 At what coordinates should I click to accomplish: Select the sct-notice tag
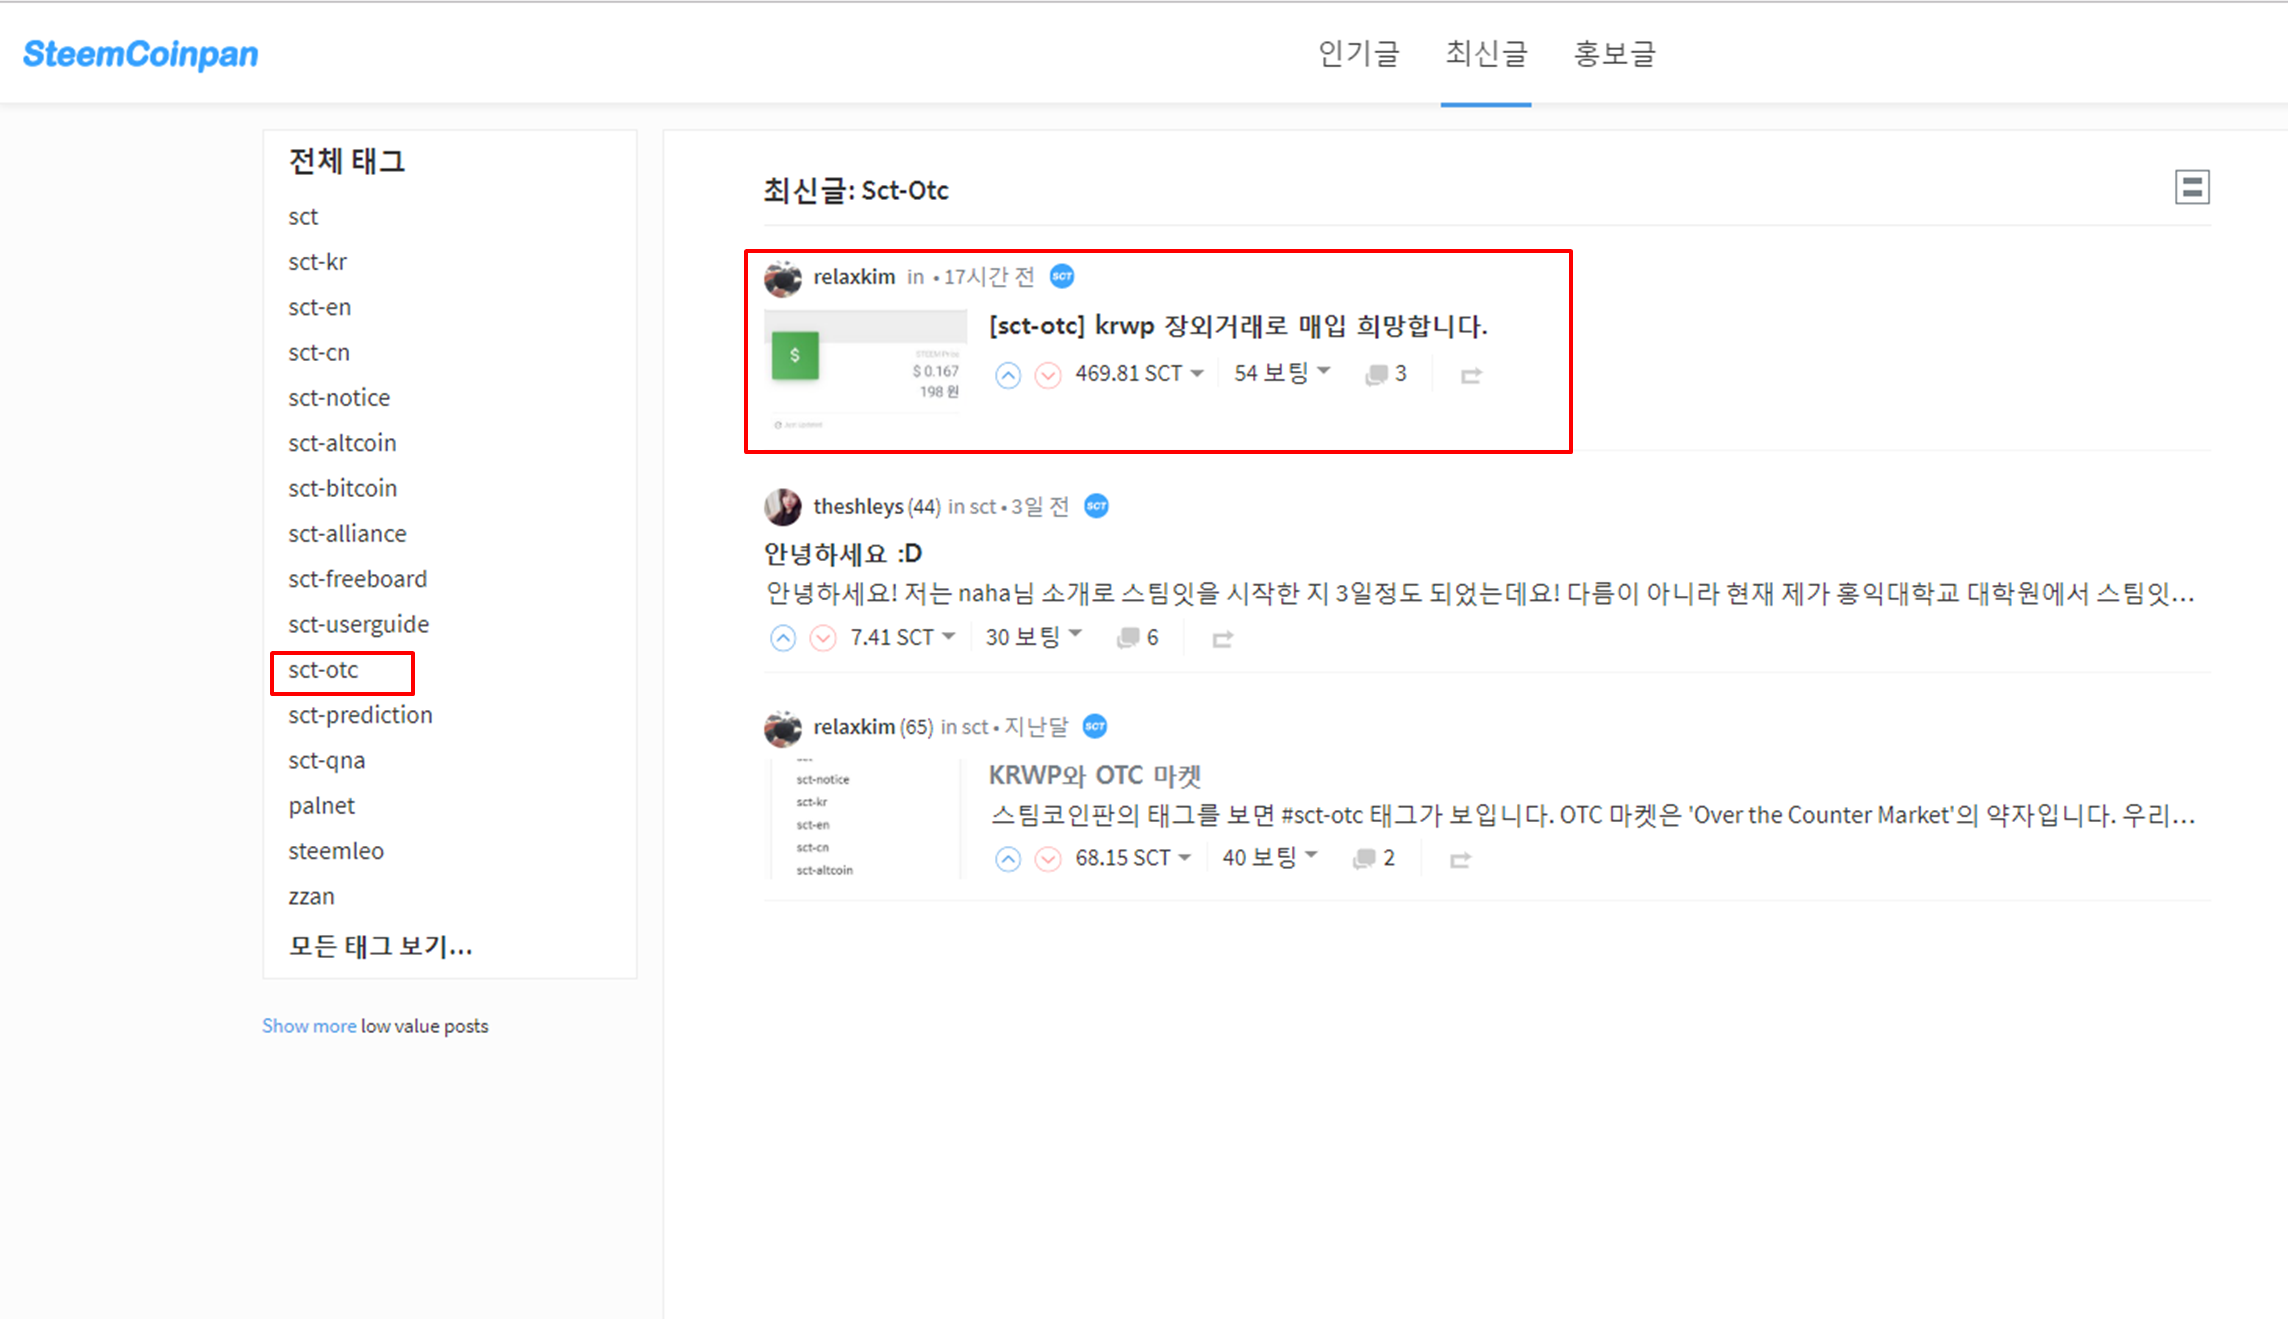(x=339, y=397)
